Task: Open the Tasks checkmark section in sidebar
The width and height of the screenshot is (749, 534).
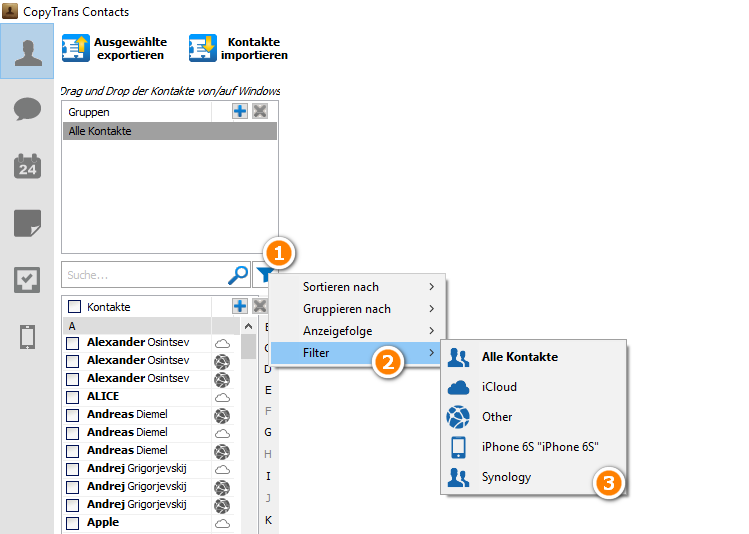Action: coord(27,280)
